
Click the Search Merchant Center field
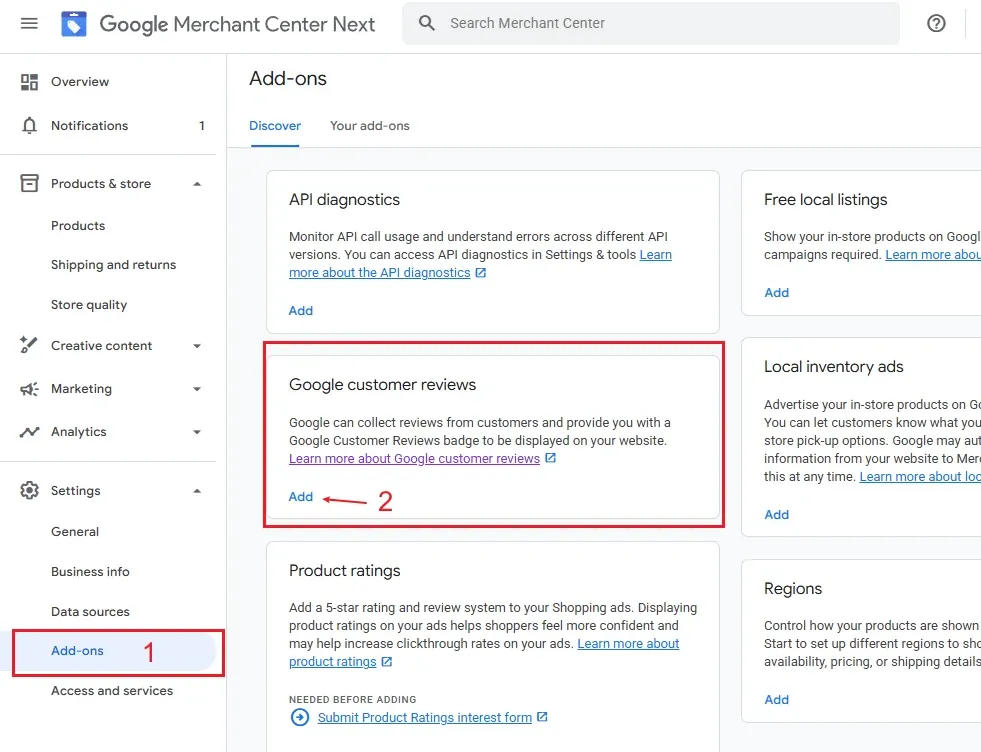600,22
